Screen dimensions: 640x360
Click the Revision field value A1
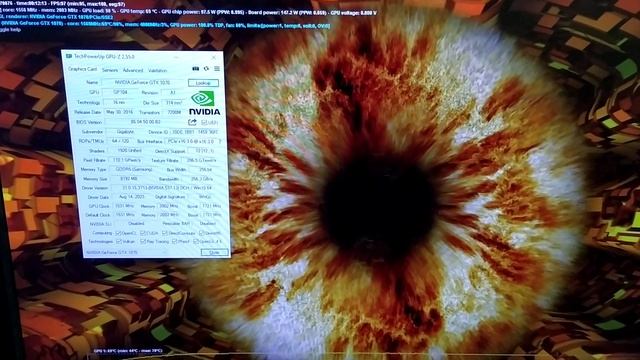coord(173,93)
